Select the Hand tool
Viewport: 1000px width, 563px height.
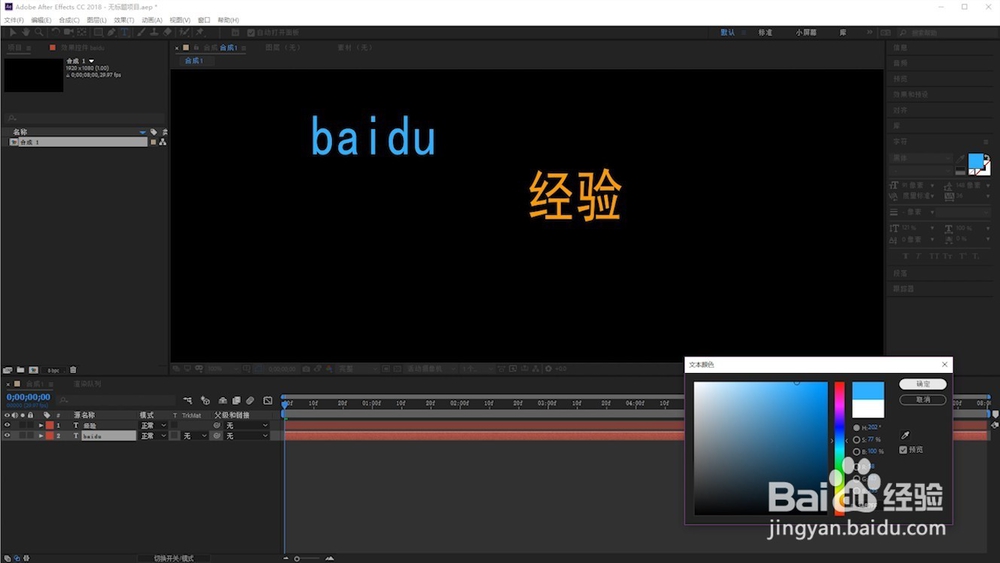[26, 32]
